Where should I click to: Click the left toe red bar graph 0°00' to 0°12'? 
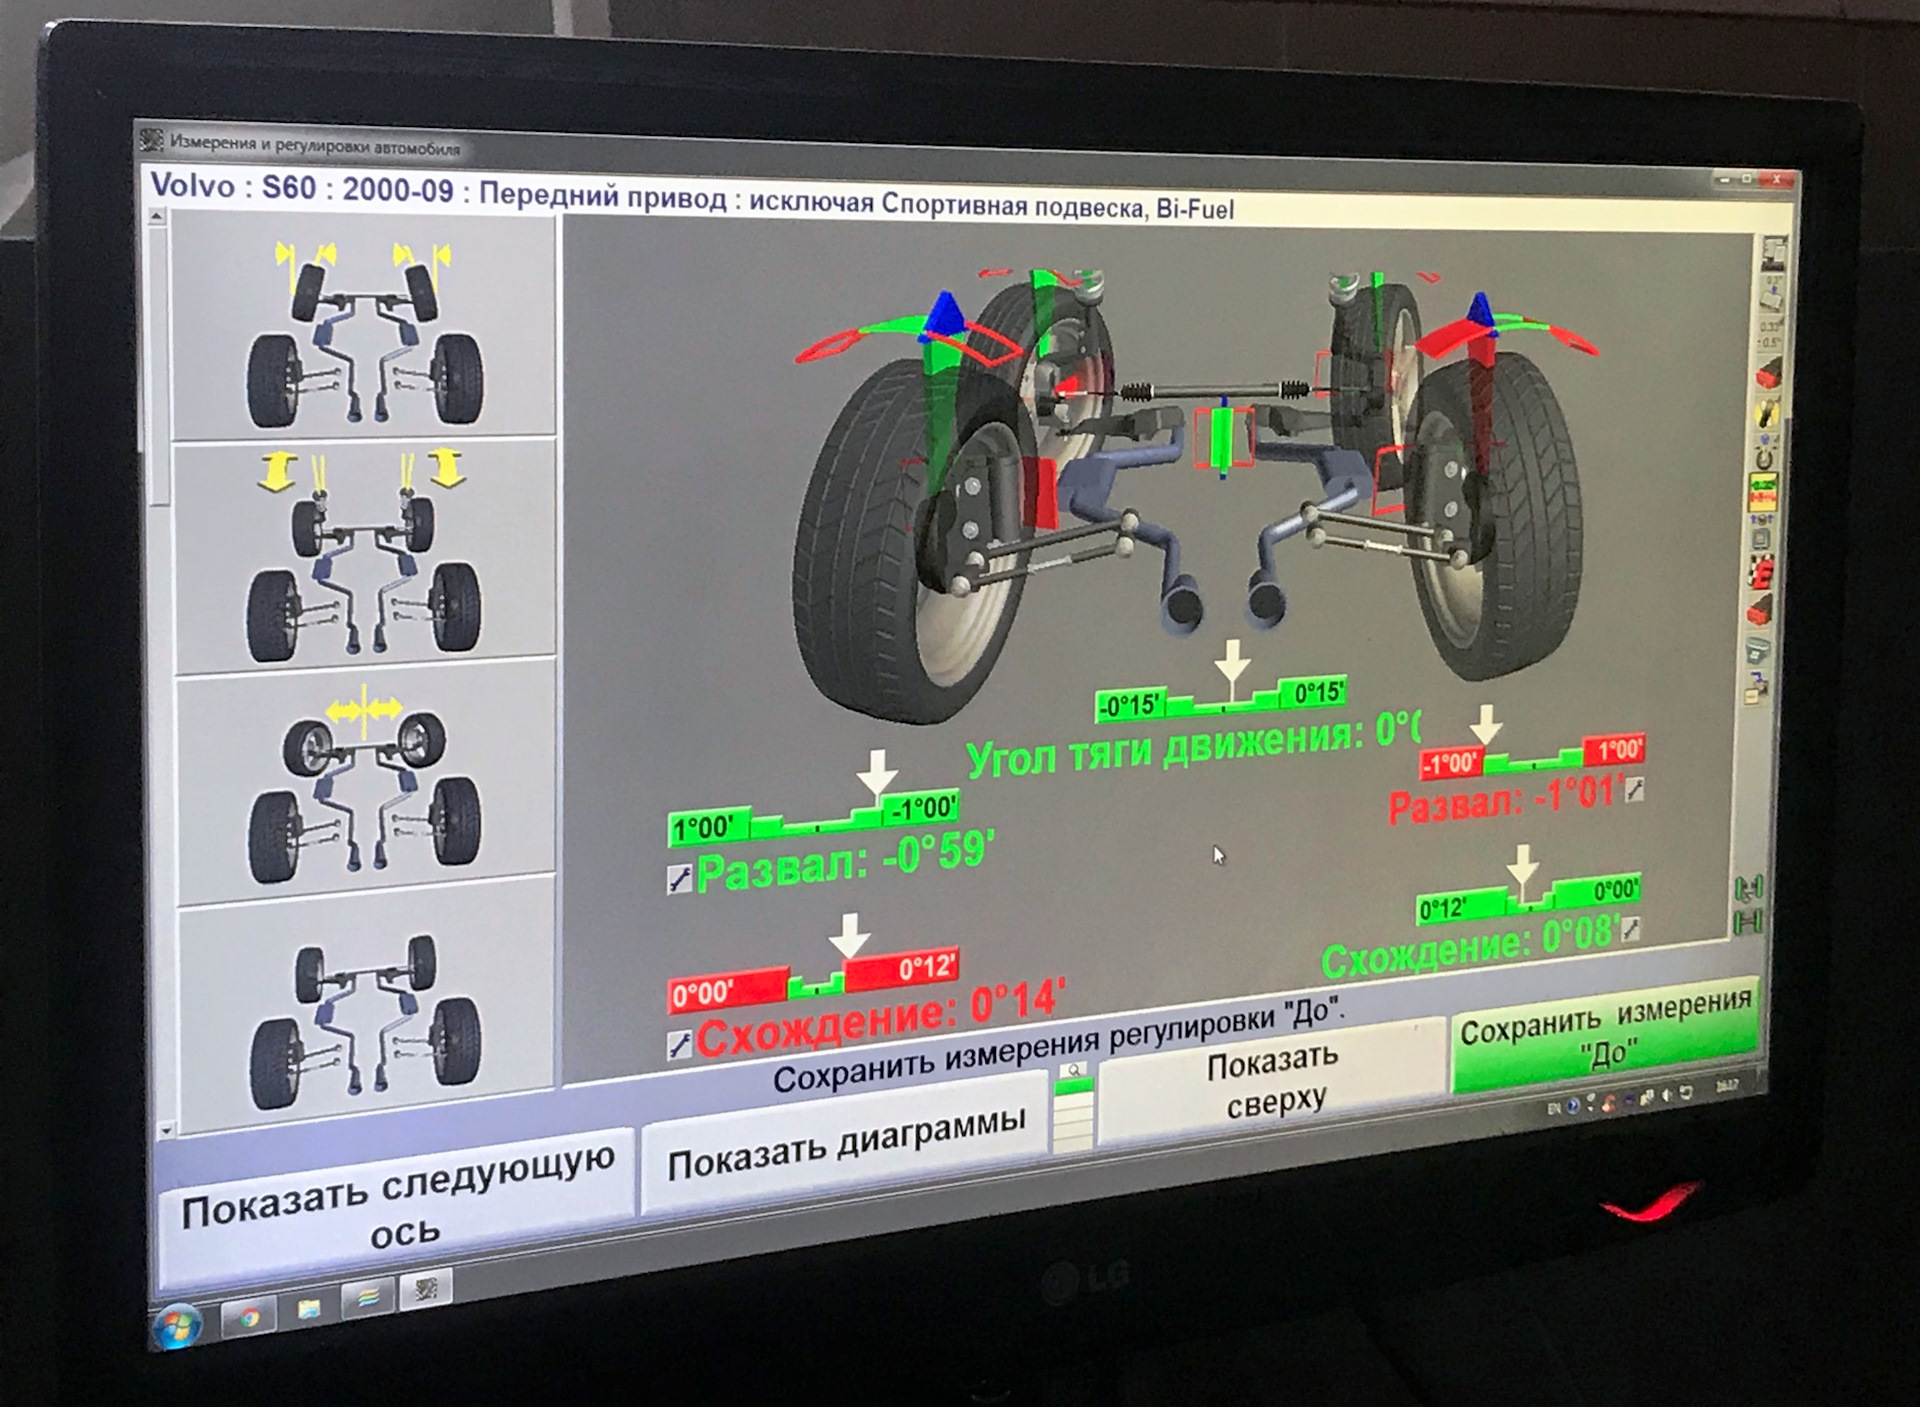(814, 980)
